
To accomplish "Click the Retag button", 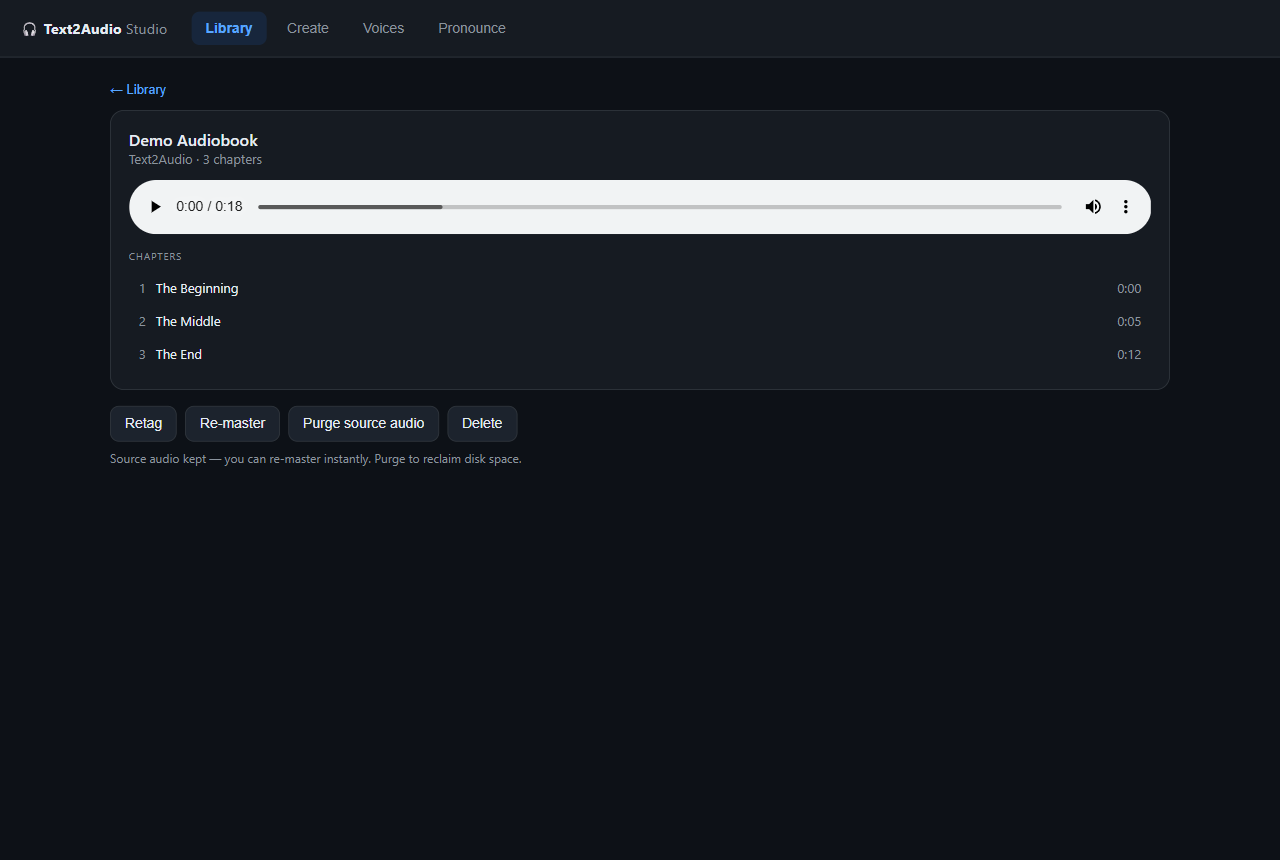I will pyautogui.click(x=143, y=424).
